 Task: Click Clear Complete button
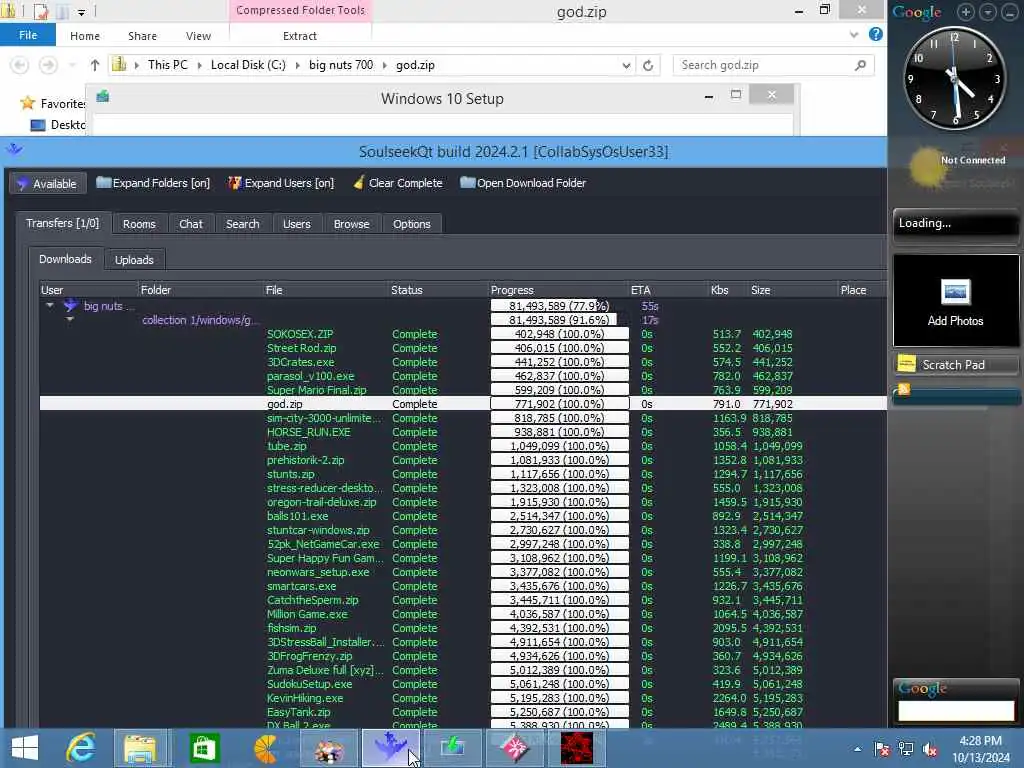pyautogui.click(x=398, y=184)
